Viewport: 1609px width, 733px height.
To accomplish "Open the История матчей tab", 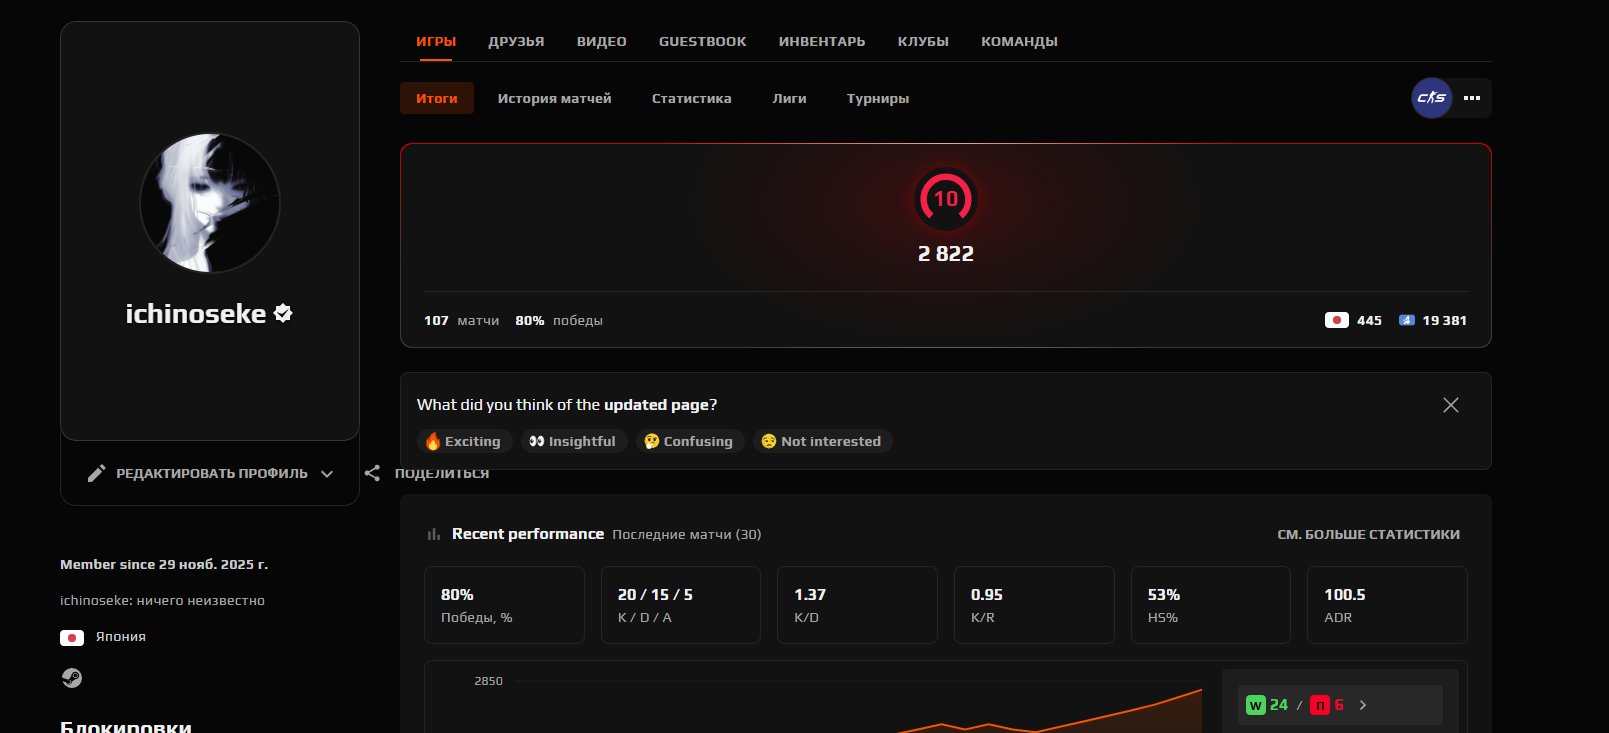I will point(554,98).
